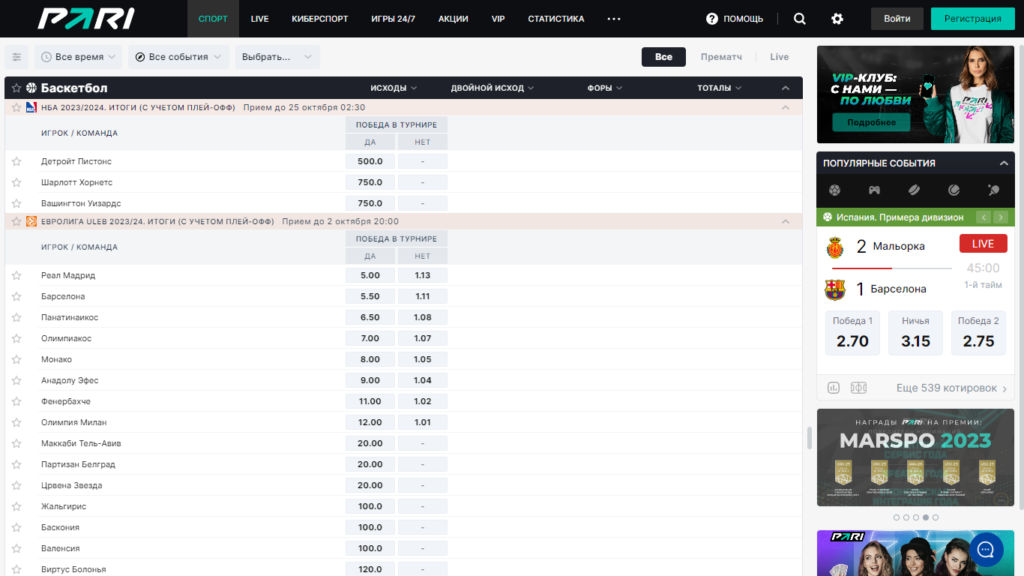
Task: Click the NBA league logo icon
Action: tap(31, 107)
